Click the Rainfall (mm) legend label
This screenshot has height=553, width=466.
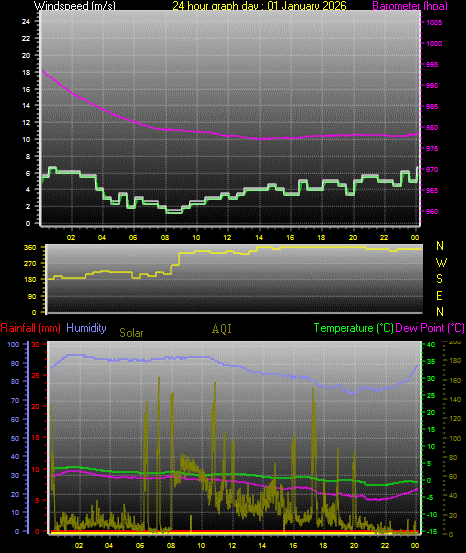click(x=30, y=328)
